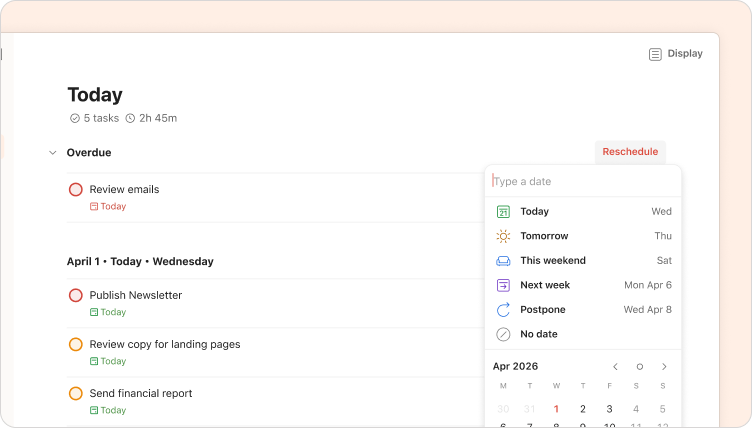Go to next month in calendar
The height and width of the screenshot is (428, 752).
coord(664,367)
